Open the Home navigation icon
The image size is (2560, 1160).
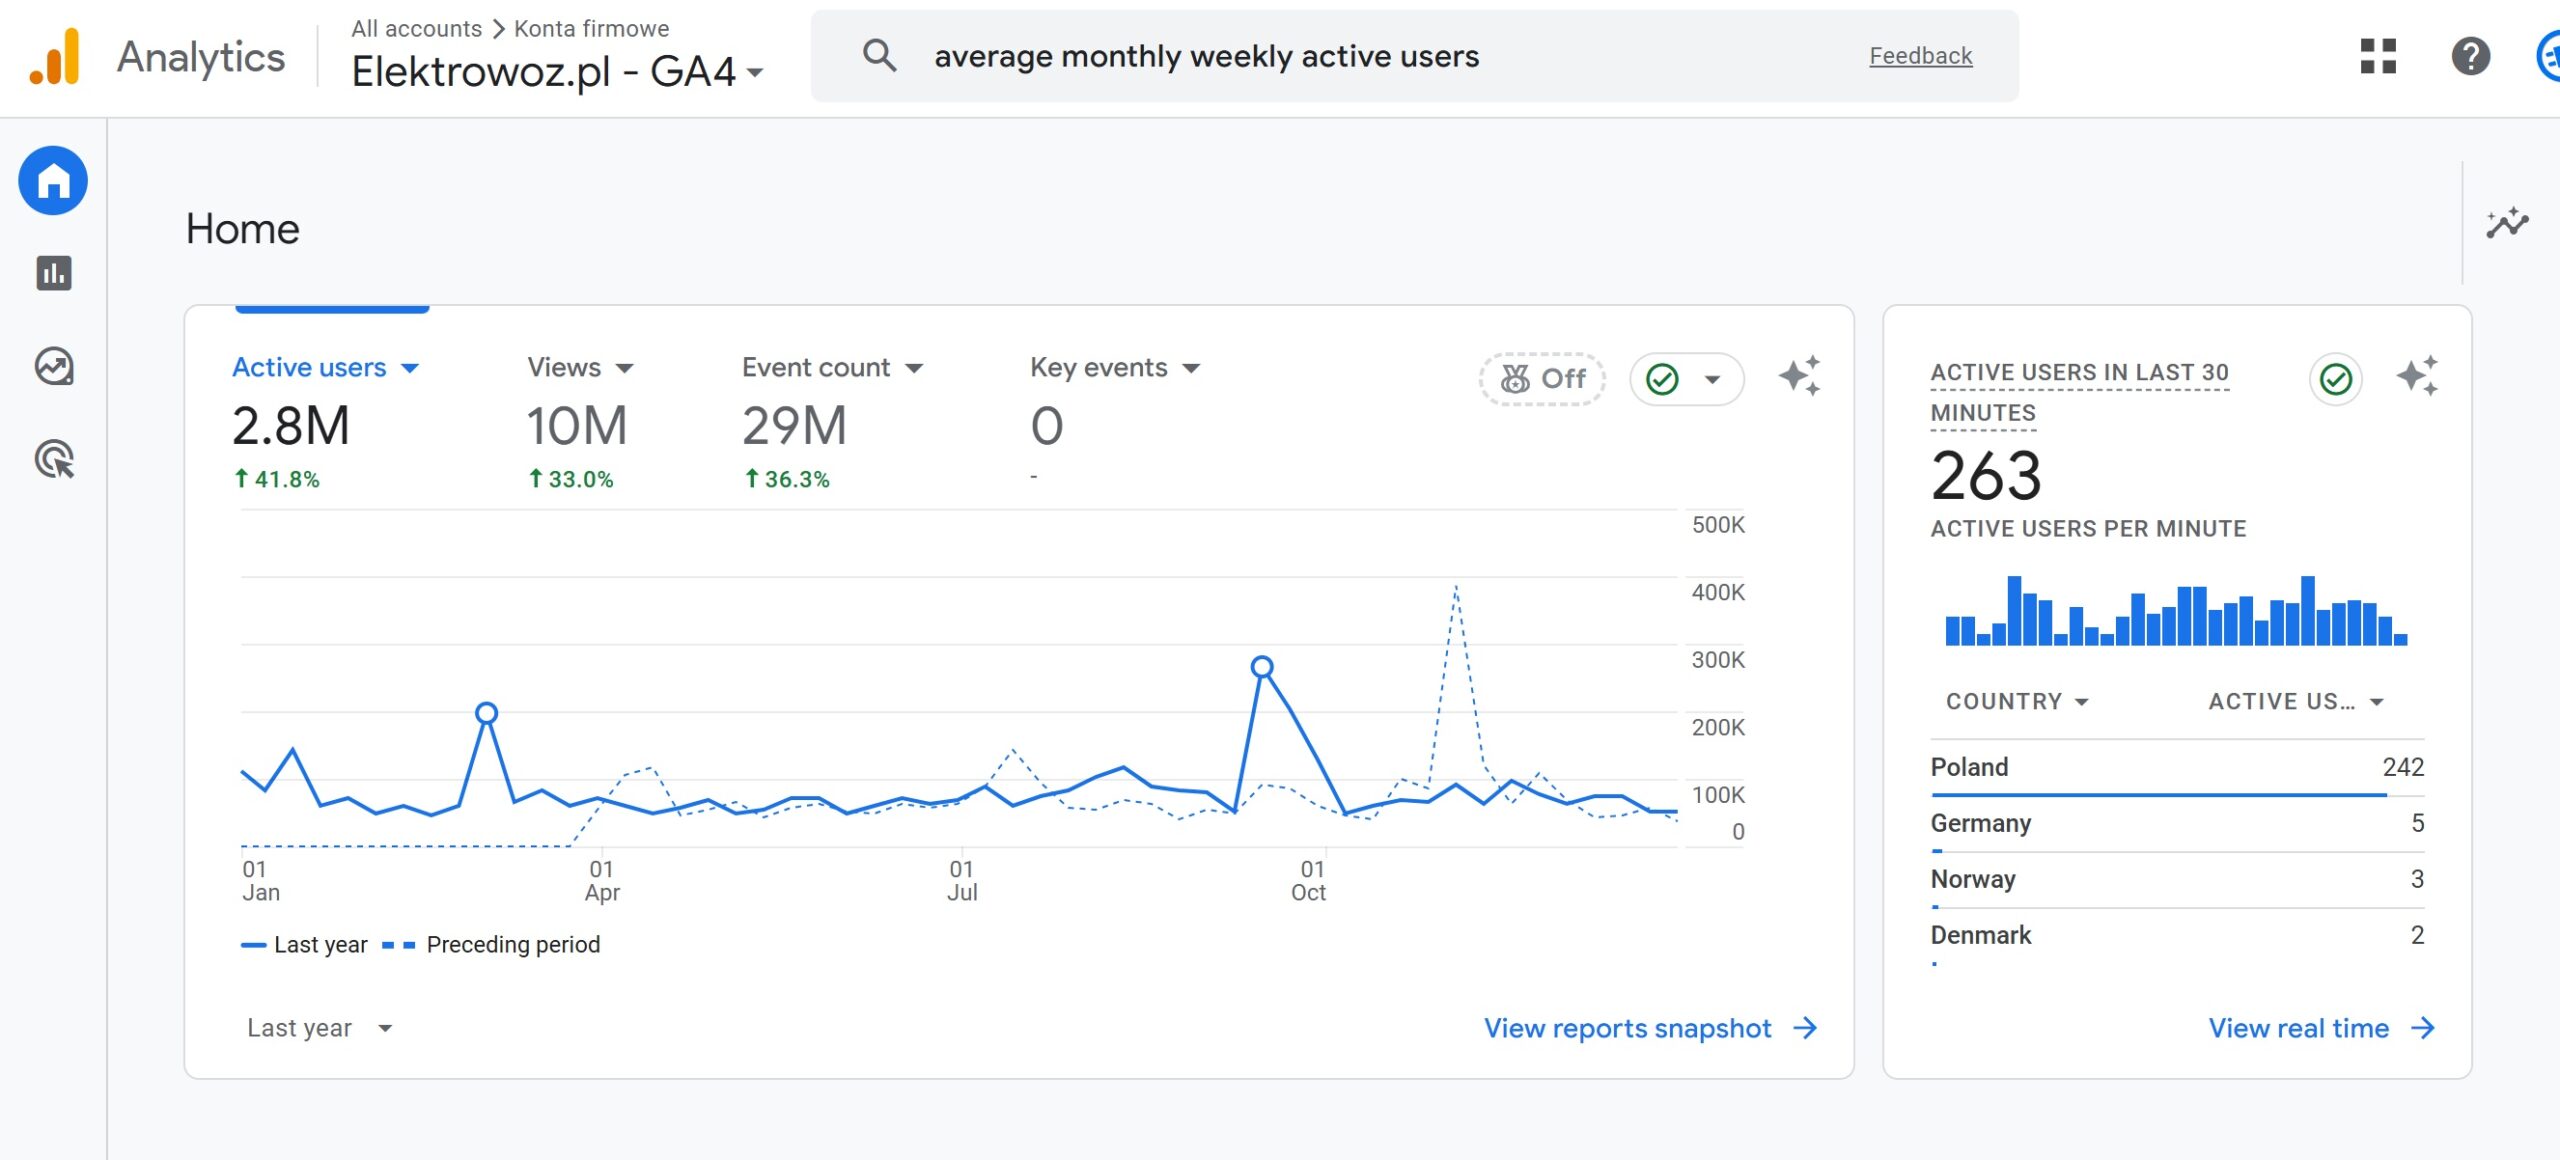point(53,181)
